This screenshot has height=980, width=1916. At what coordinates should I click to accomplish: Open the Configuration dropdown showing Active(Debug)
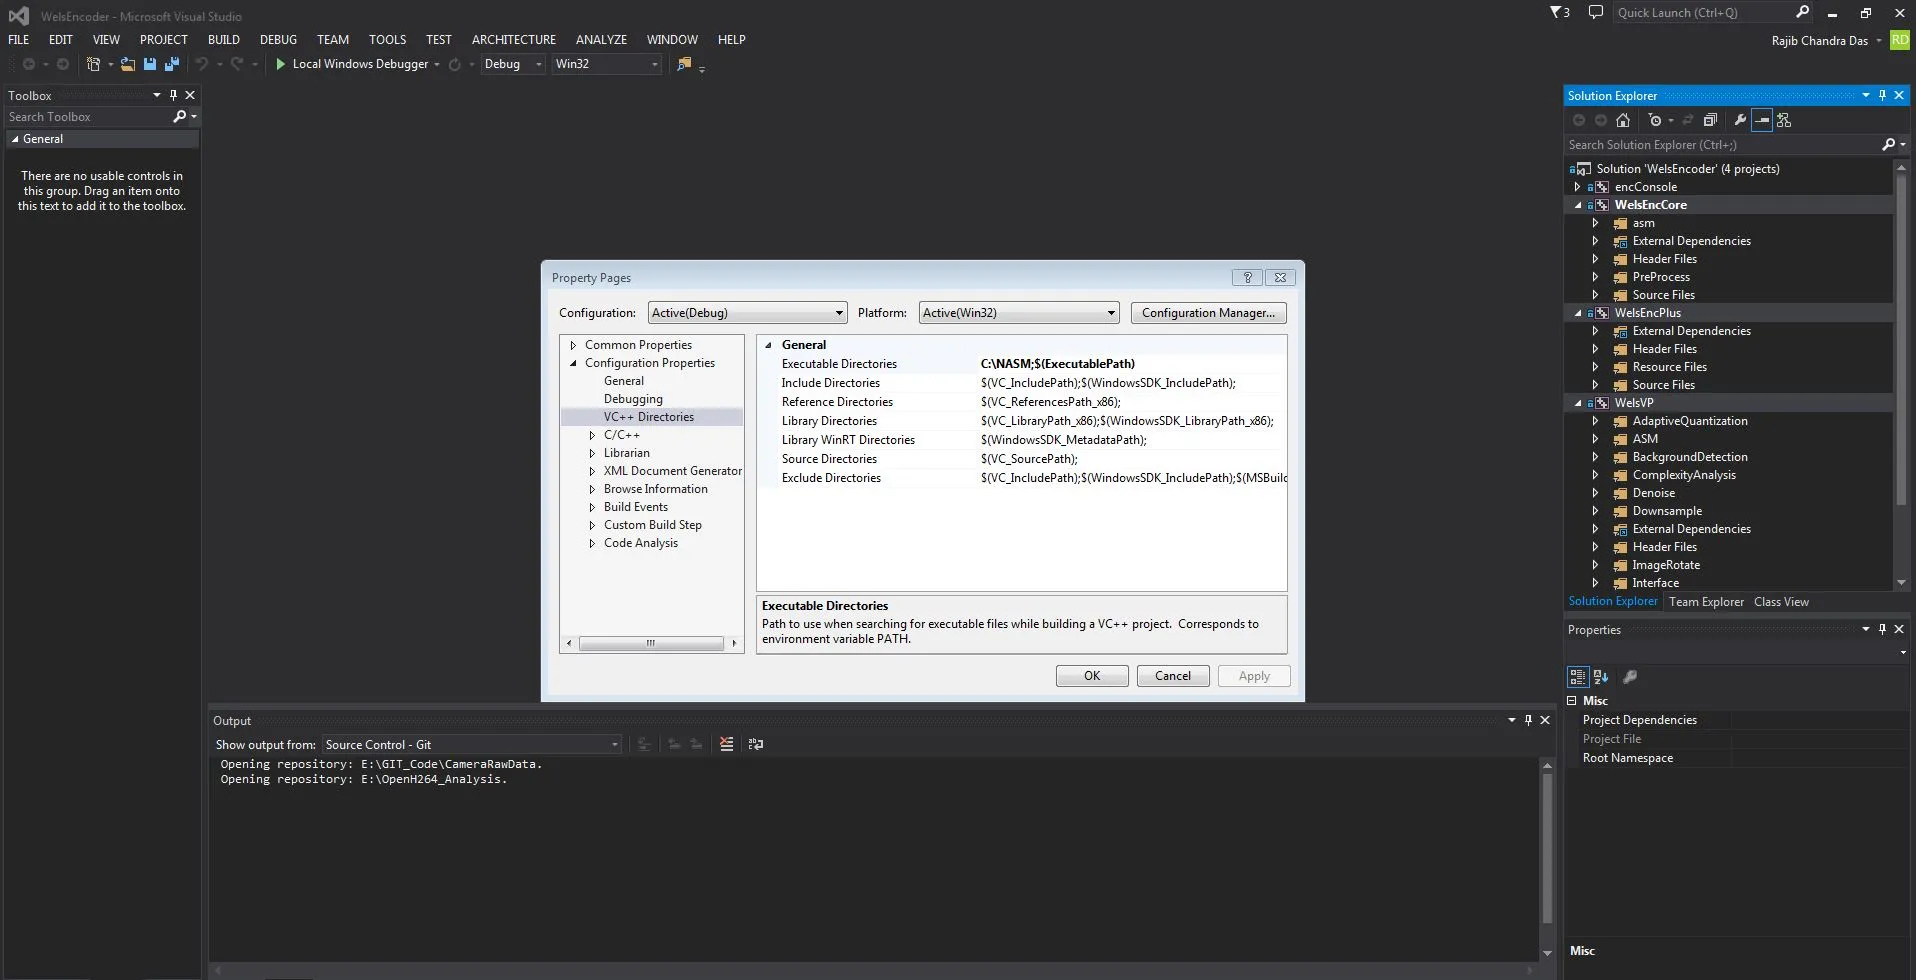pos(747,313)
